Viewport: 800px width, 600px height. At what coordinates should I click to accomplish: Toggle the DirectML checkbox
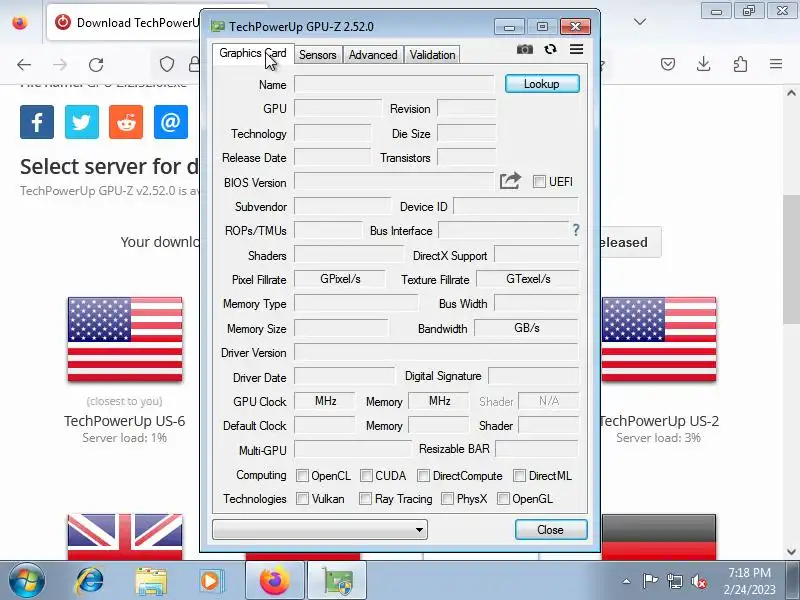(519, 476)
